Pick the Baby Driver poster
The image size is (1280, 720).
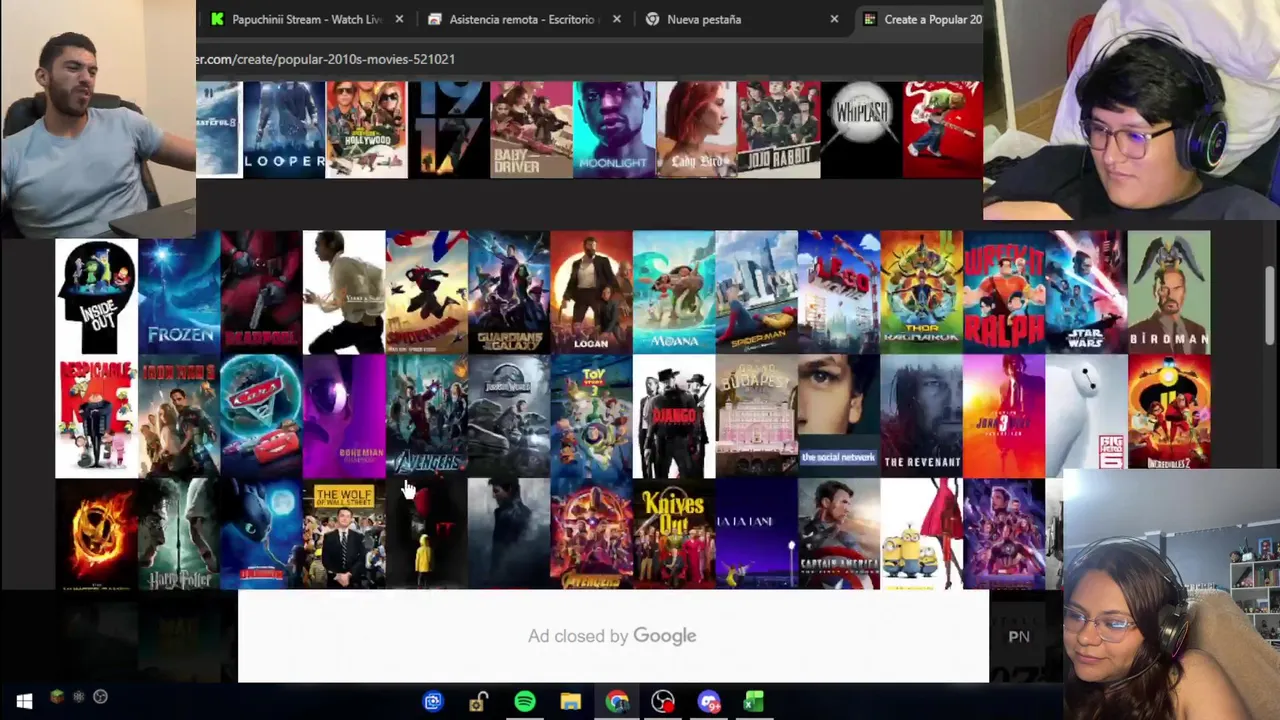click(531, 129)
